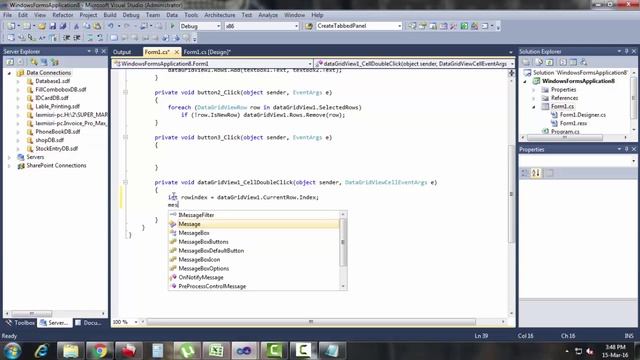The width and height of the screenshot is (640, 360).
Task: Click the Find in Files icon
Action: point(309,26)
